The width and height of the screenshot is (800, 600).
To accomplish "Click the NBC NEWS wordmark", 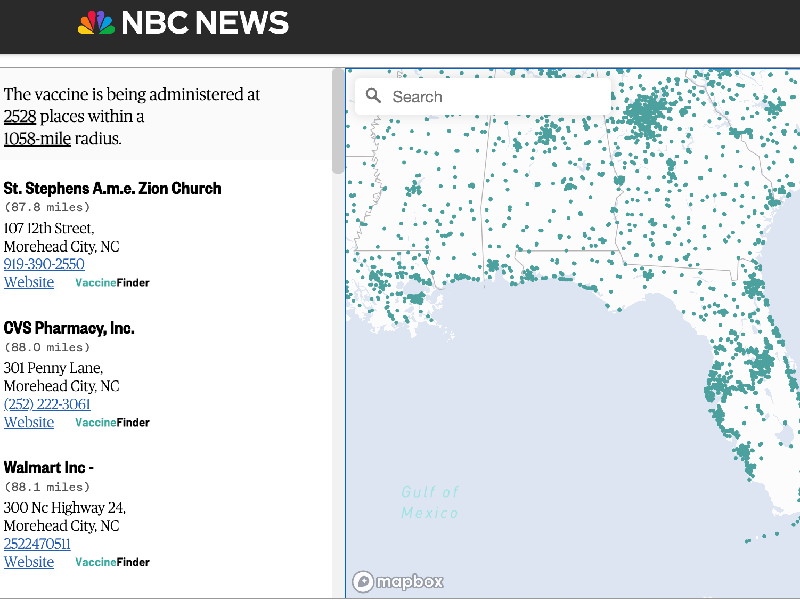I will pyautogui.click(x=205, y=23).
